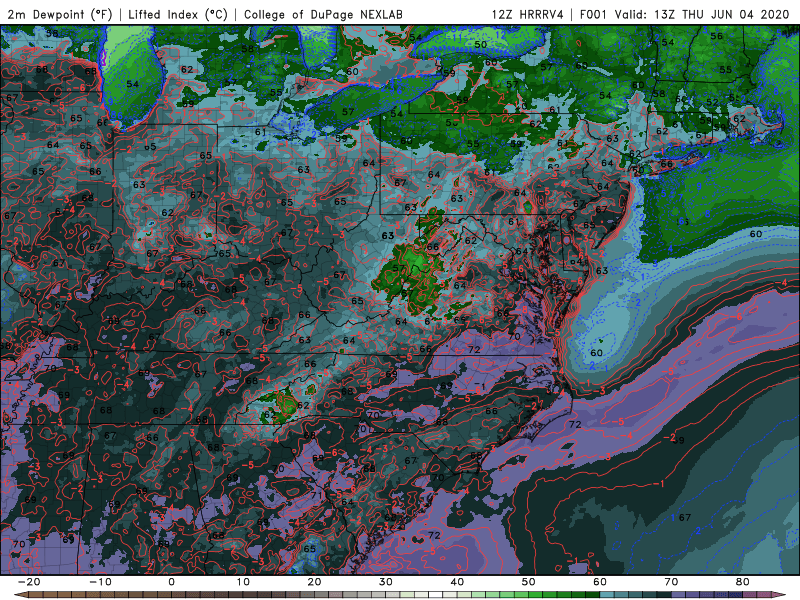Click the 80 label on the color scale

743,582
